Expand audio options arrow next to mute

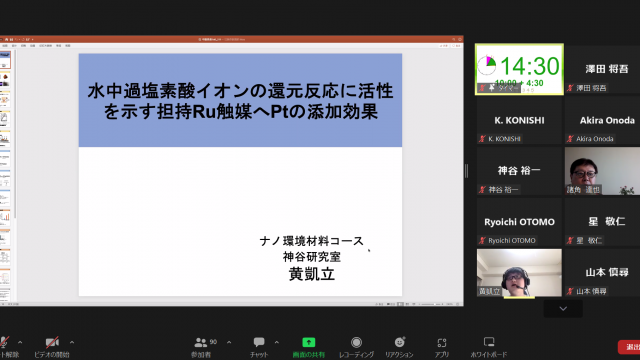(20, 342)
